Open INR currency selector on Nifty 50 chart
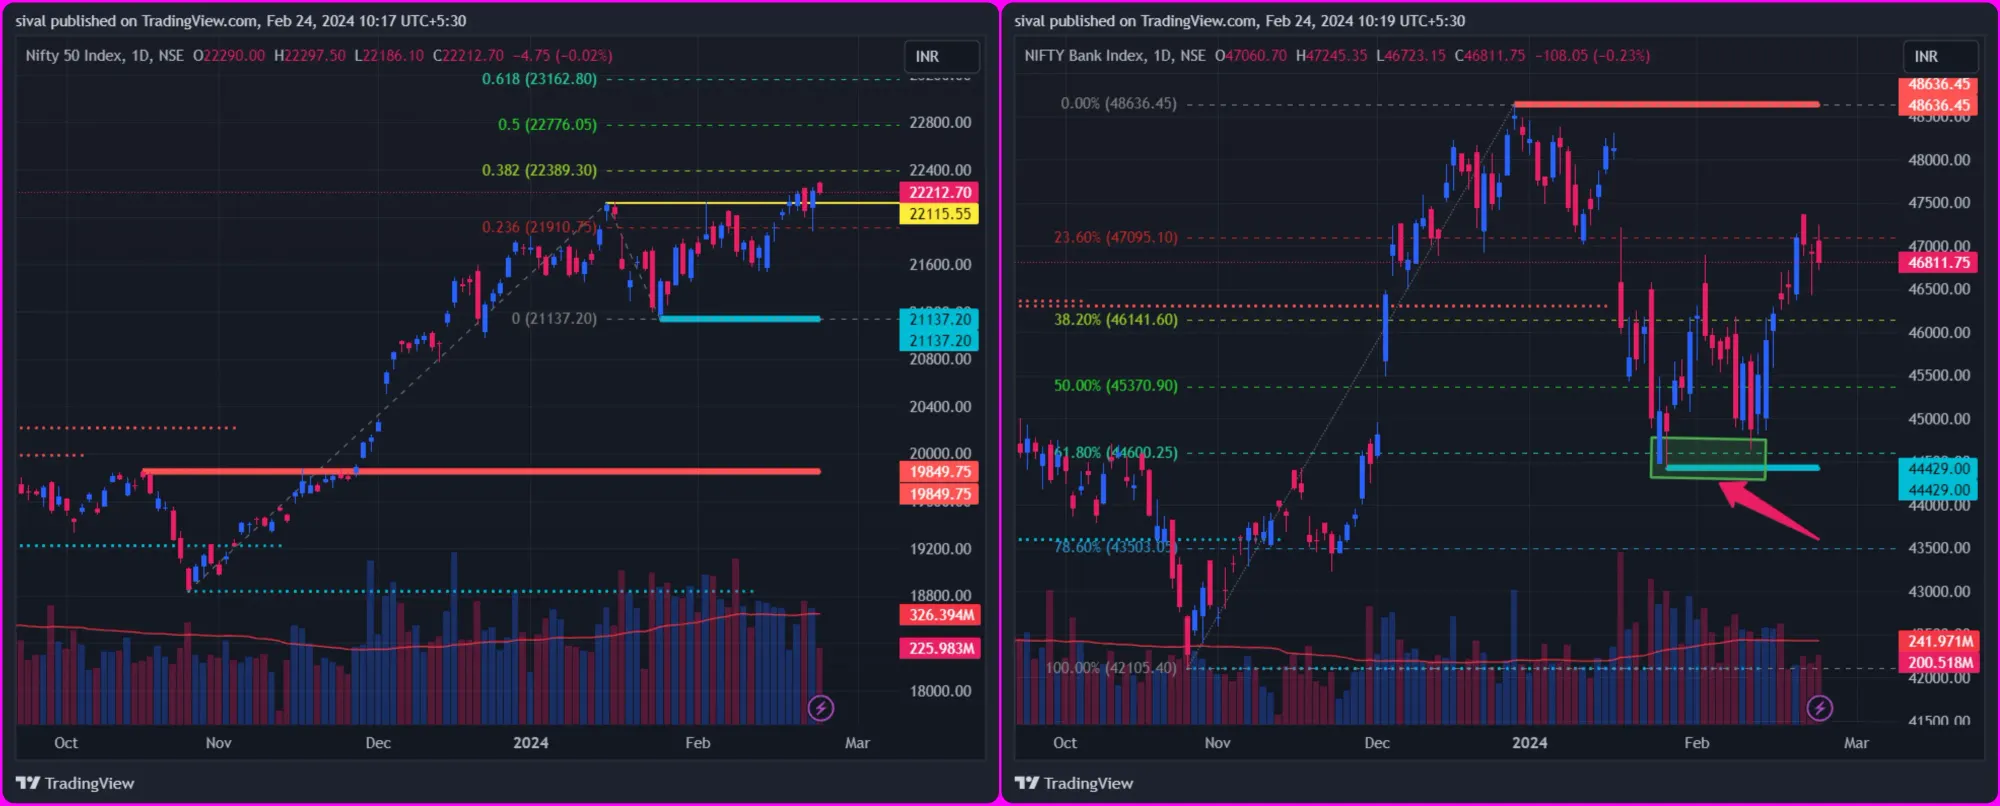 click(x=941, y=56)
